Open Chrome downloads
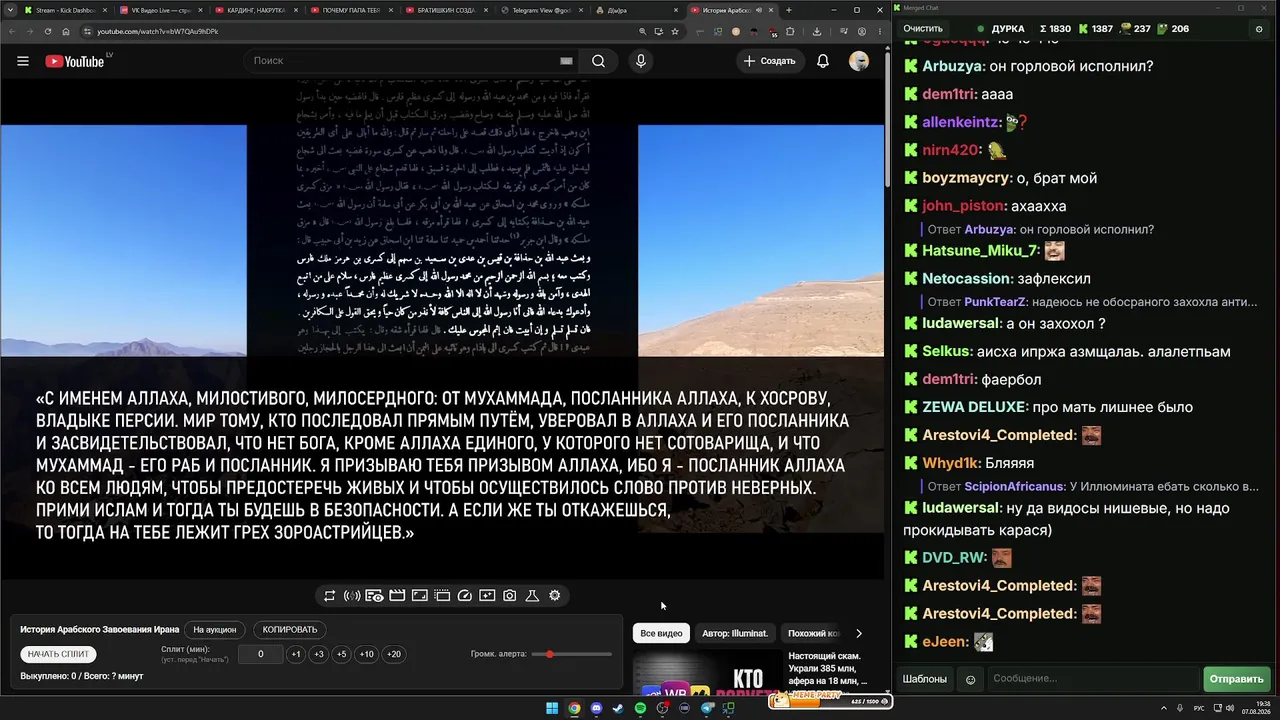This screenshot has height=720, width=1280. point(817,31)
